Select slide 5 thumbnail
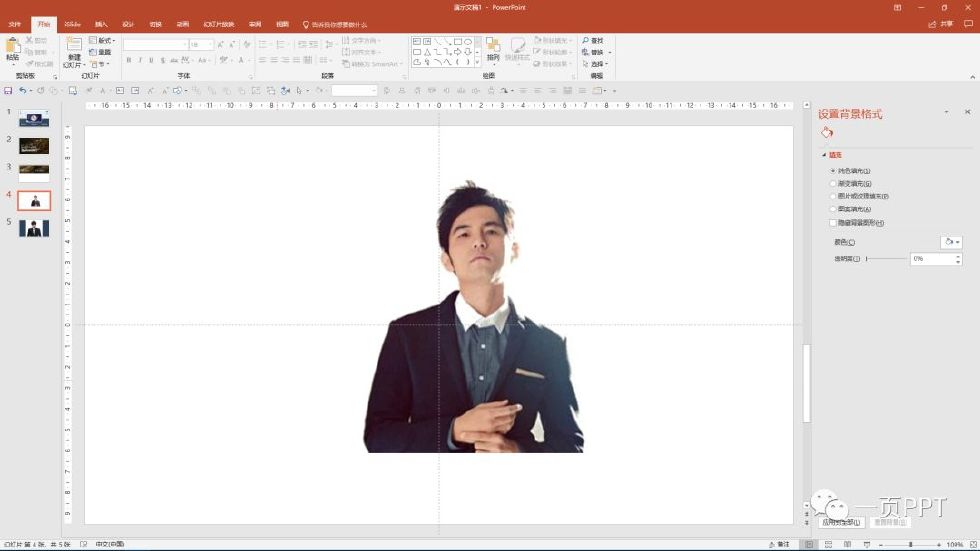The image size is (980, 551). (34, 228)
